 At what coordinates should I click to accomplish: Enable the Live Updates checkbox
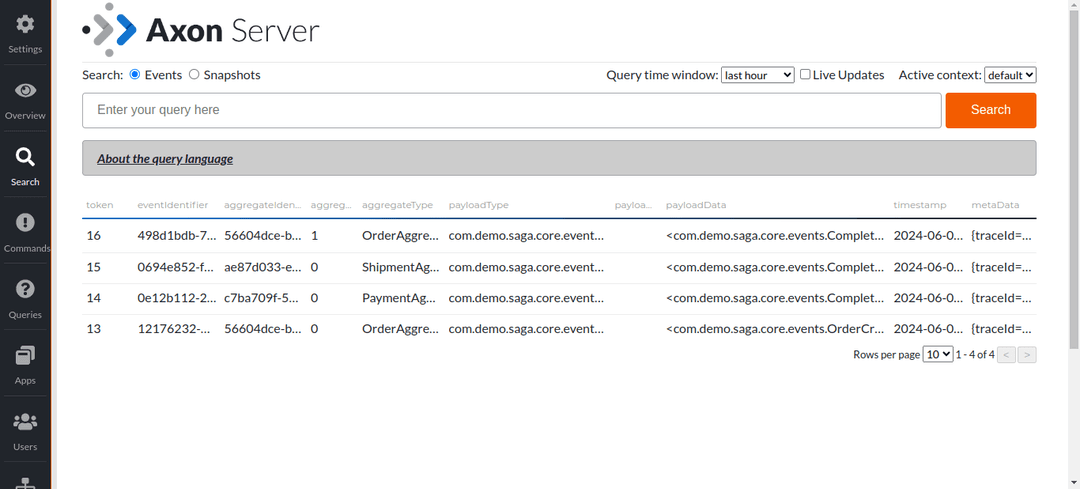[x=805, y=75]
